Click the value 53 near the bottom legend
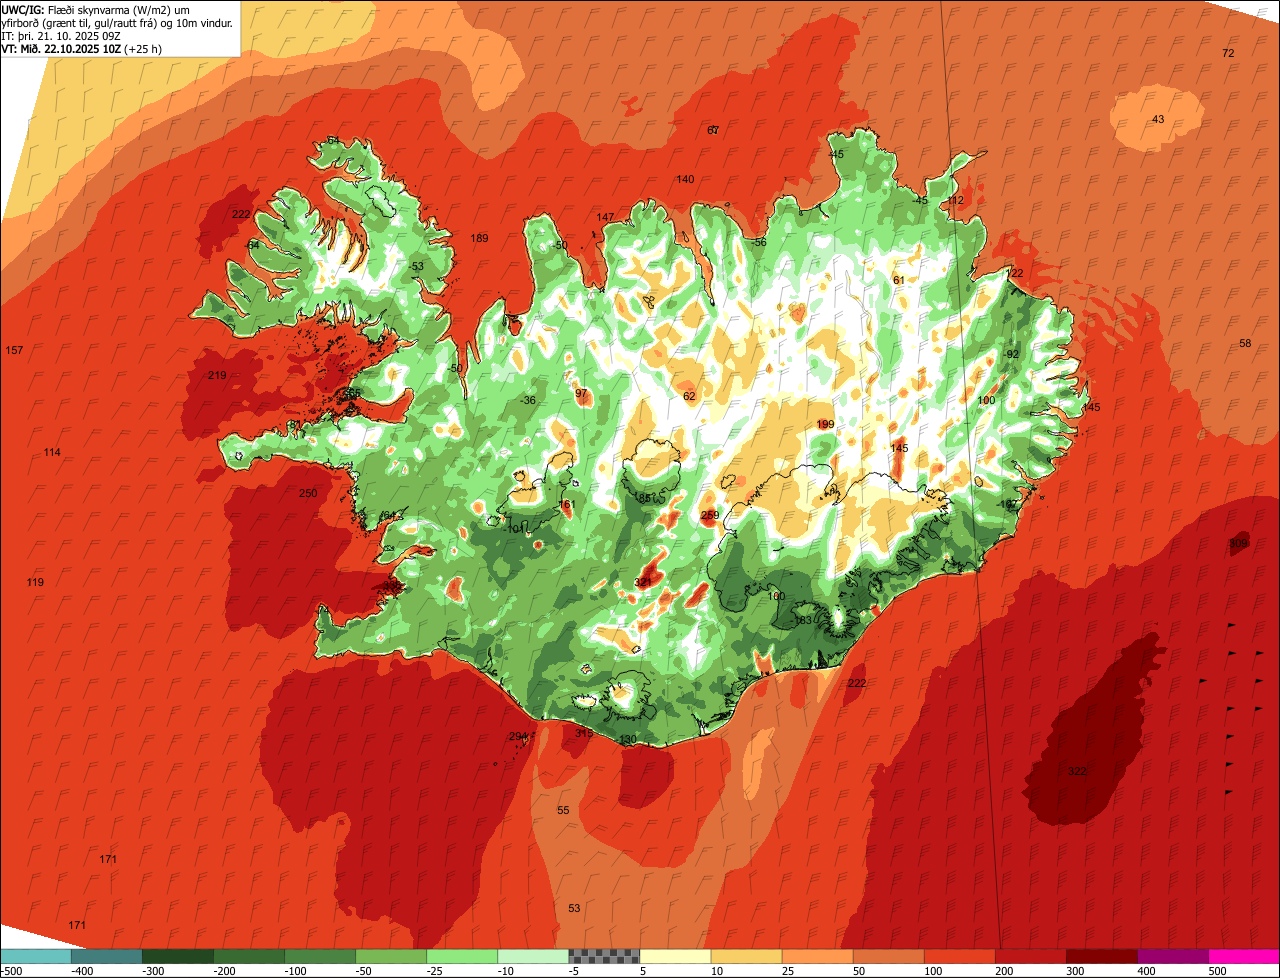Image resolution: width=1280 pixels, height=978 pixels. tap(574, 908)
